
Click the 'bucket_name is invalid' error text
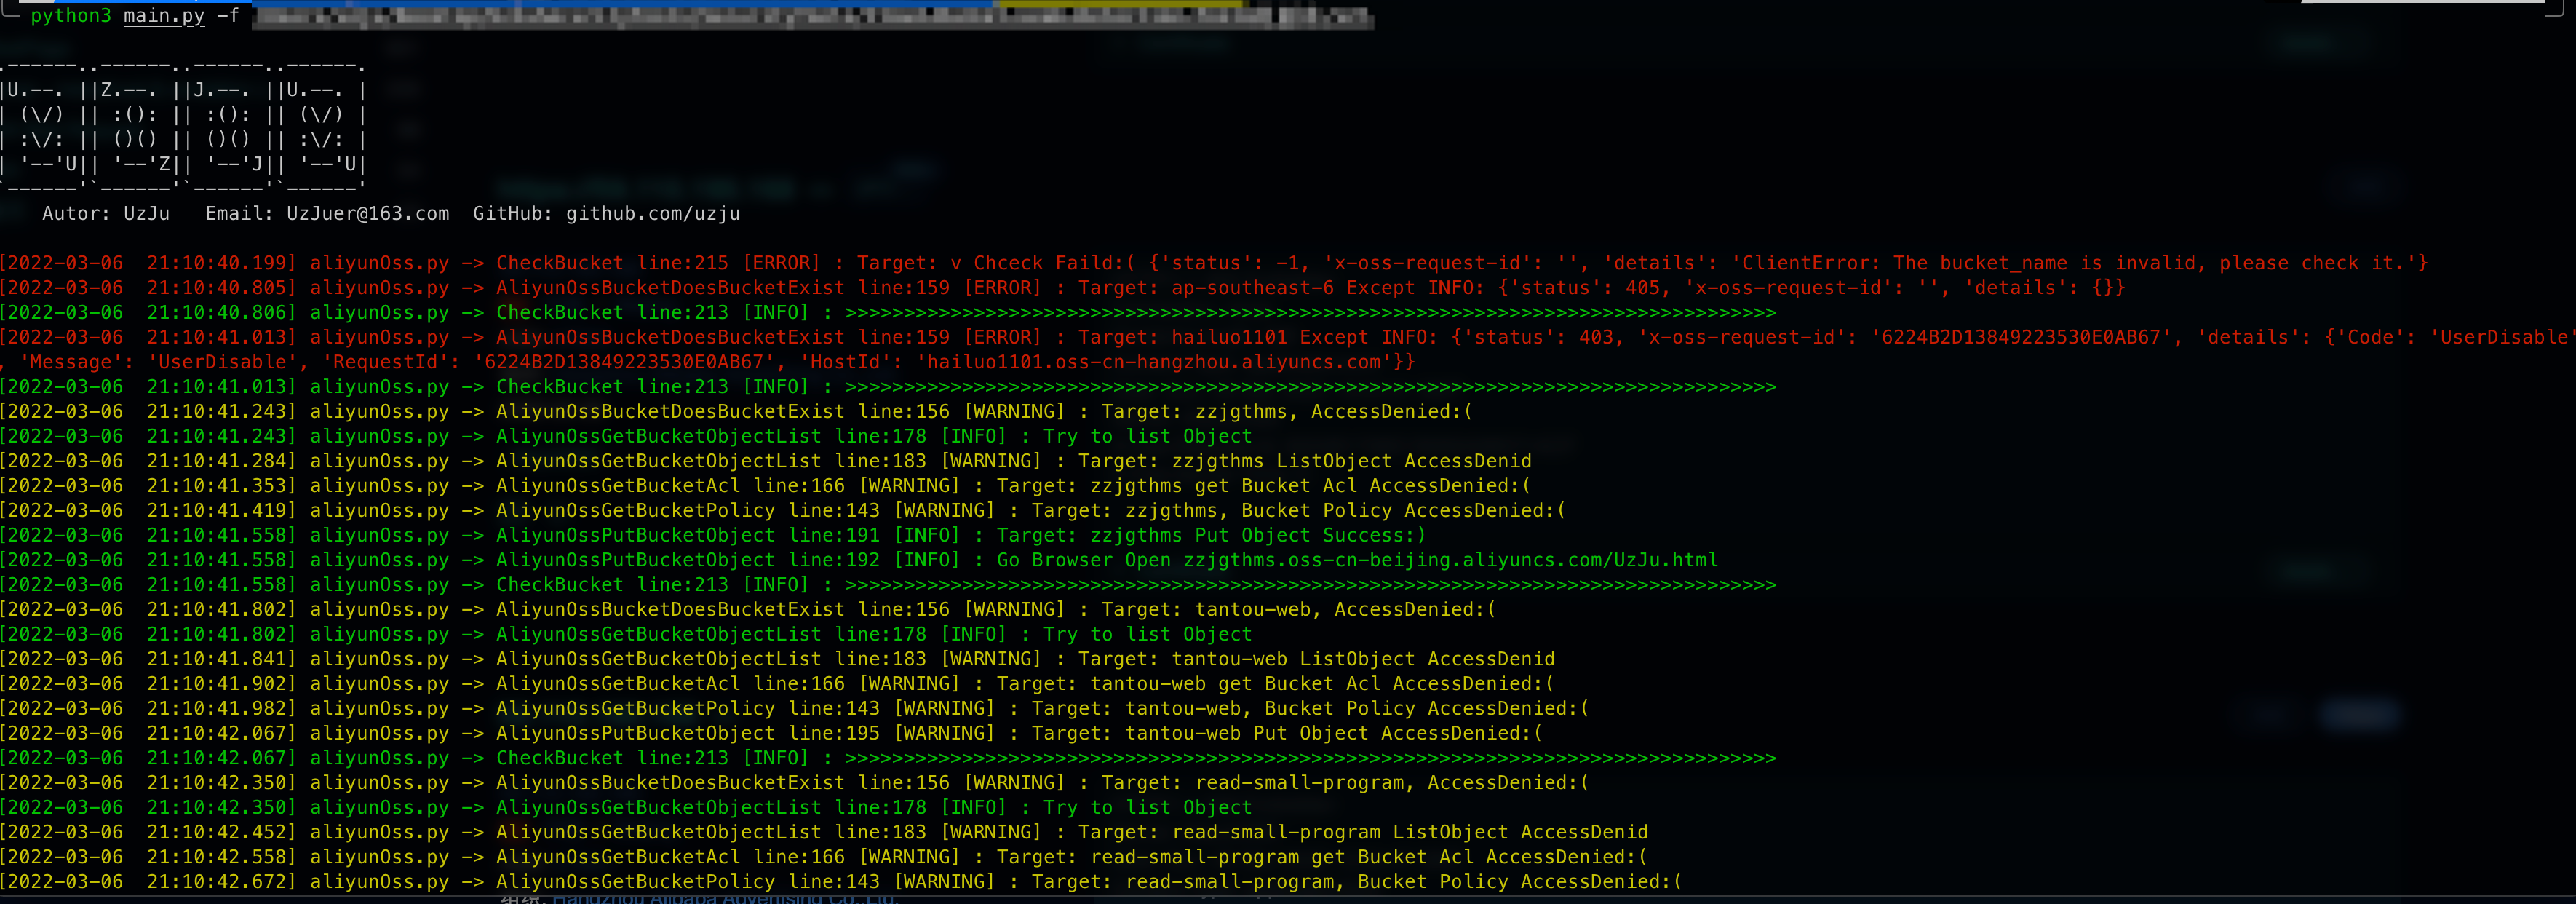pos(2068,263)
